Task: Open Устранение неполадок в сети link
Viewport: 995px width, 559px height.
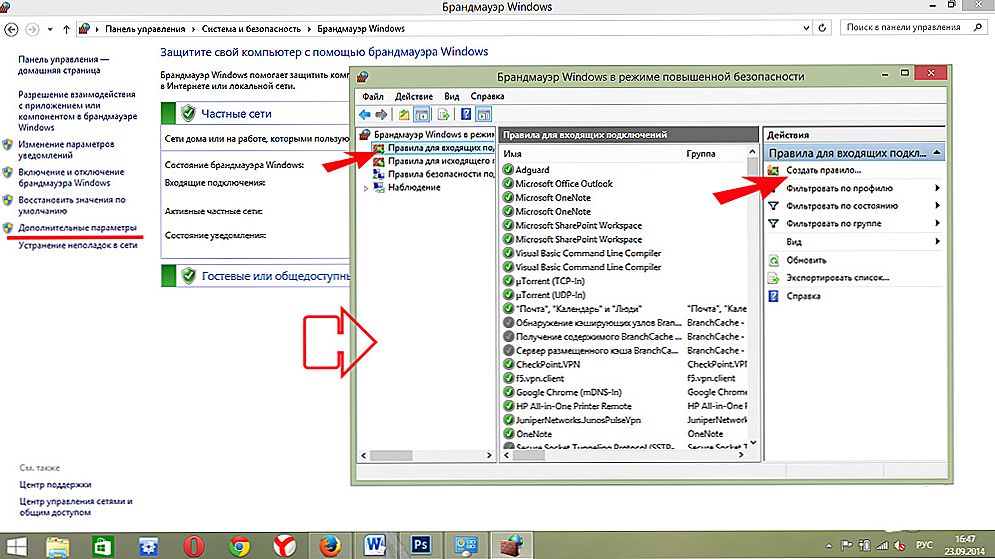Action: (x=77, y=246)
